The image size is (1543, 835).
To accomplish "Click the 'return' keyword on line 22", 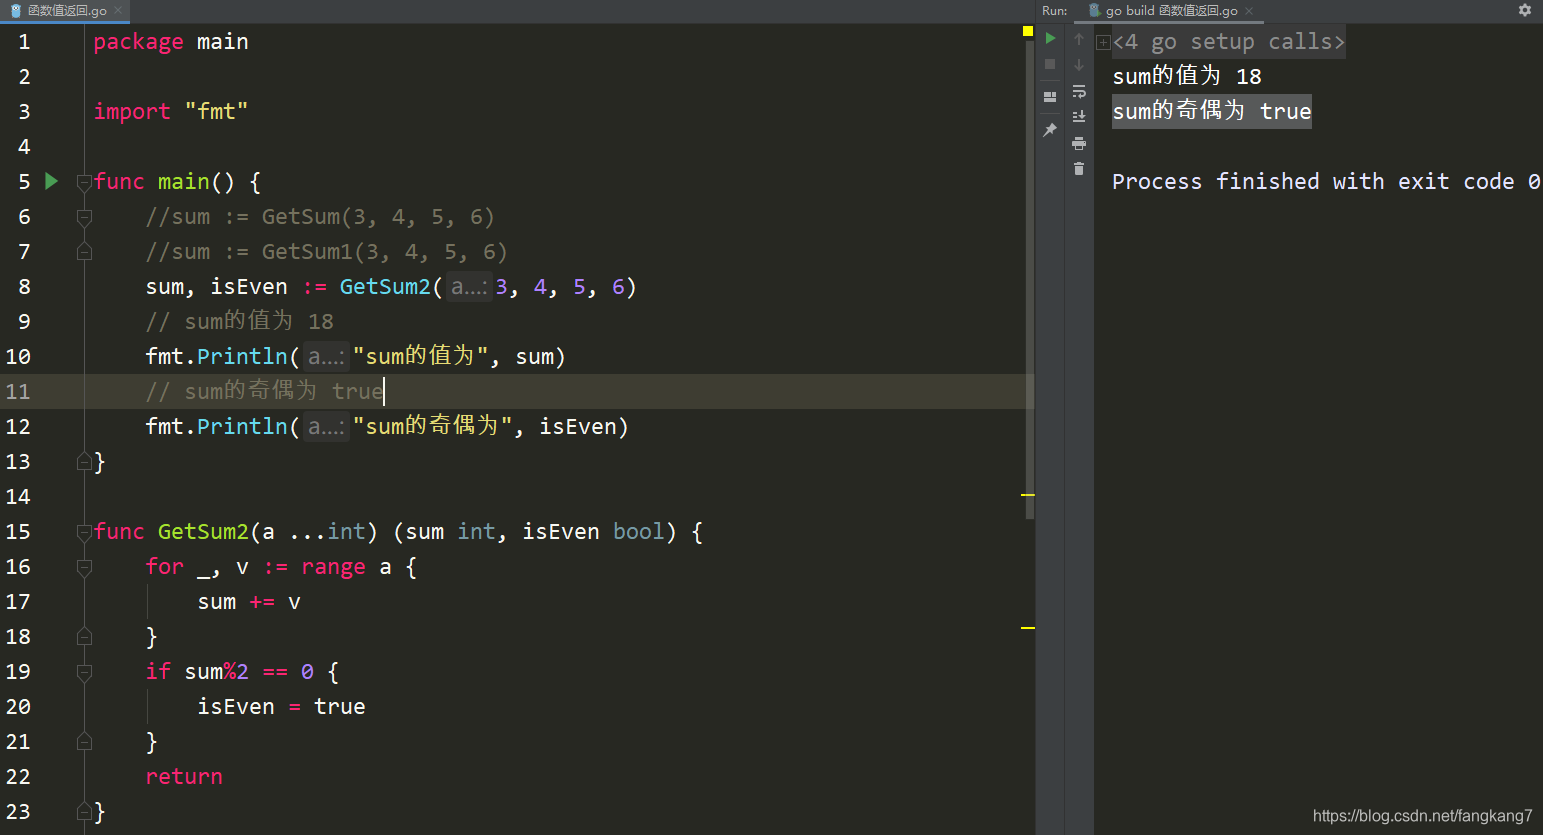I will 184,777.
